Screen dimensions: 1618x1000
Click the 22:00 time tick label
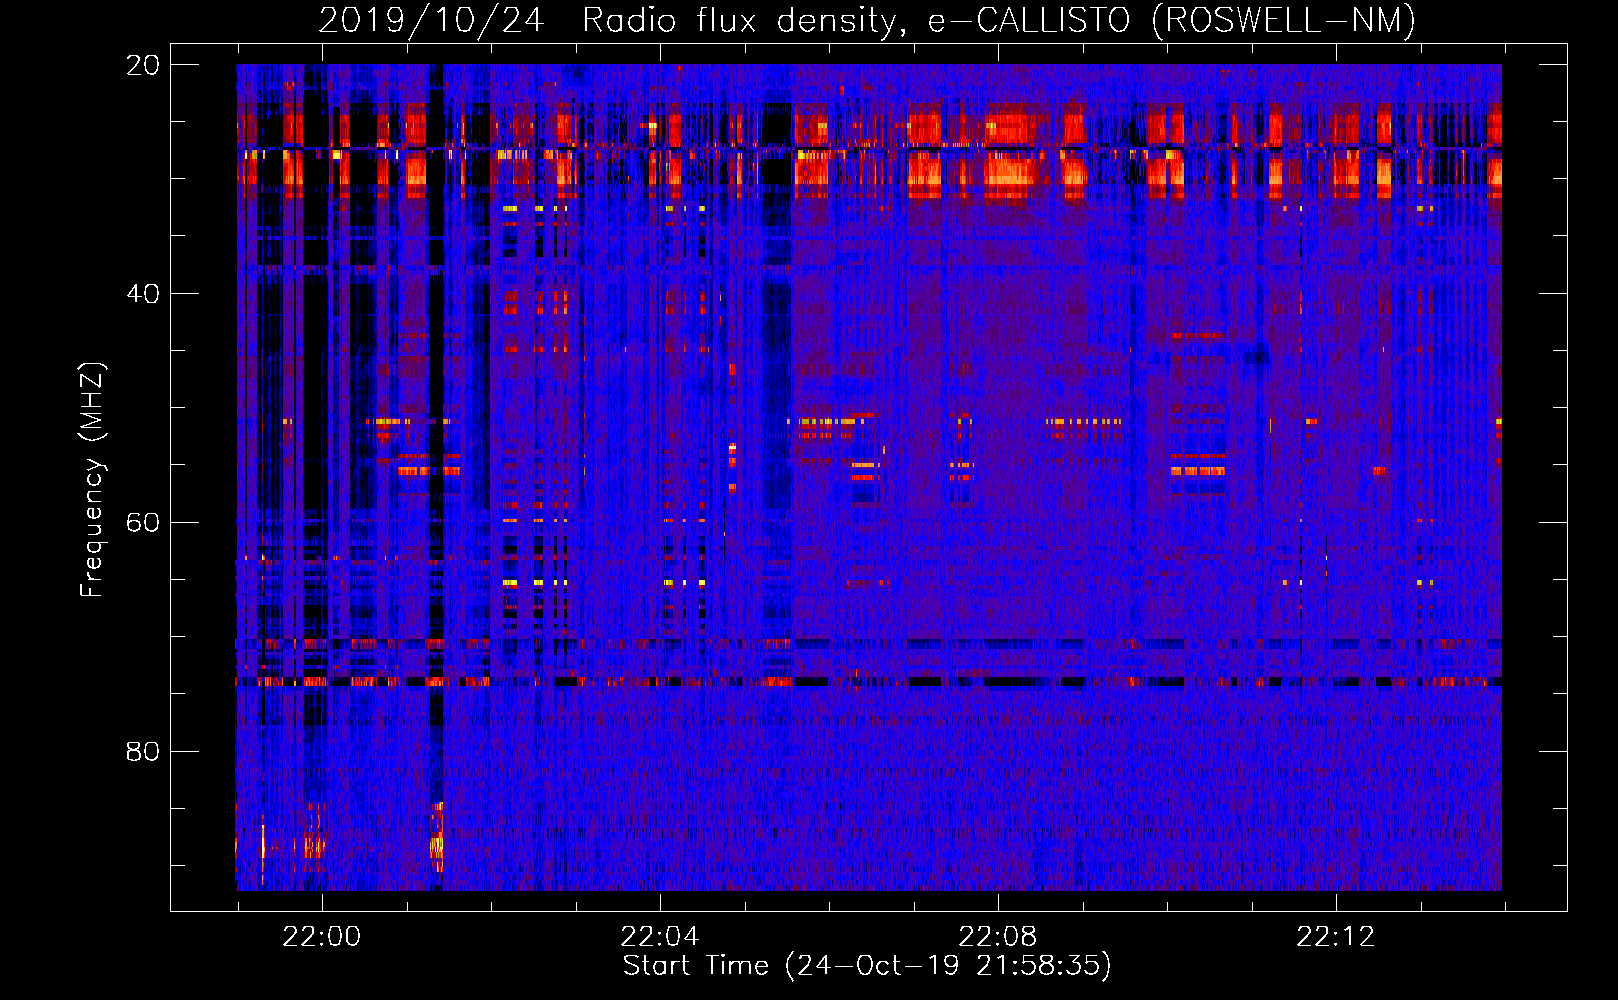[322, 937]
